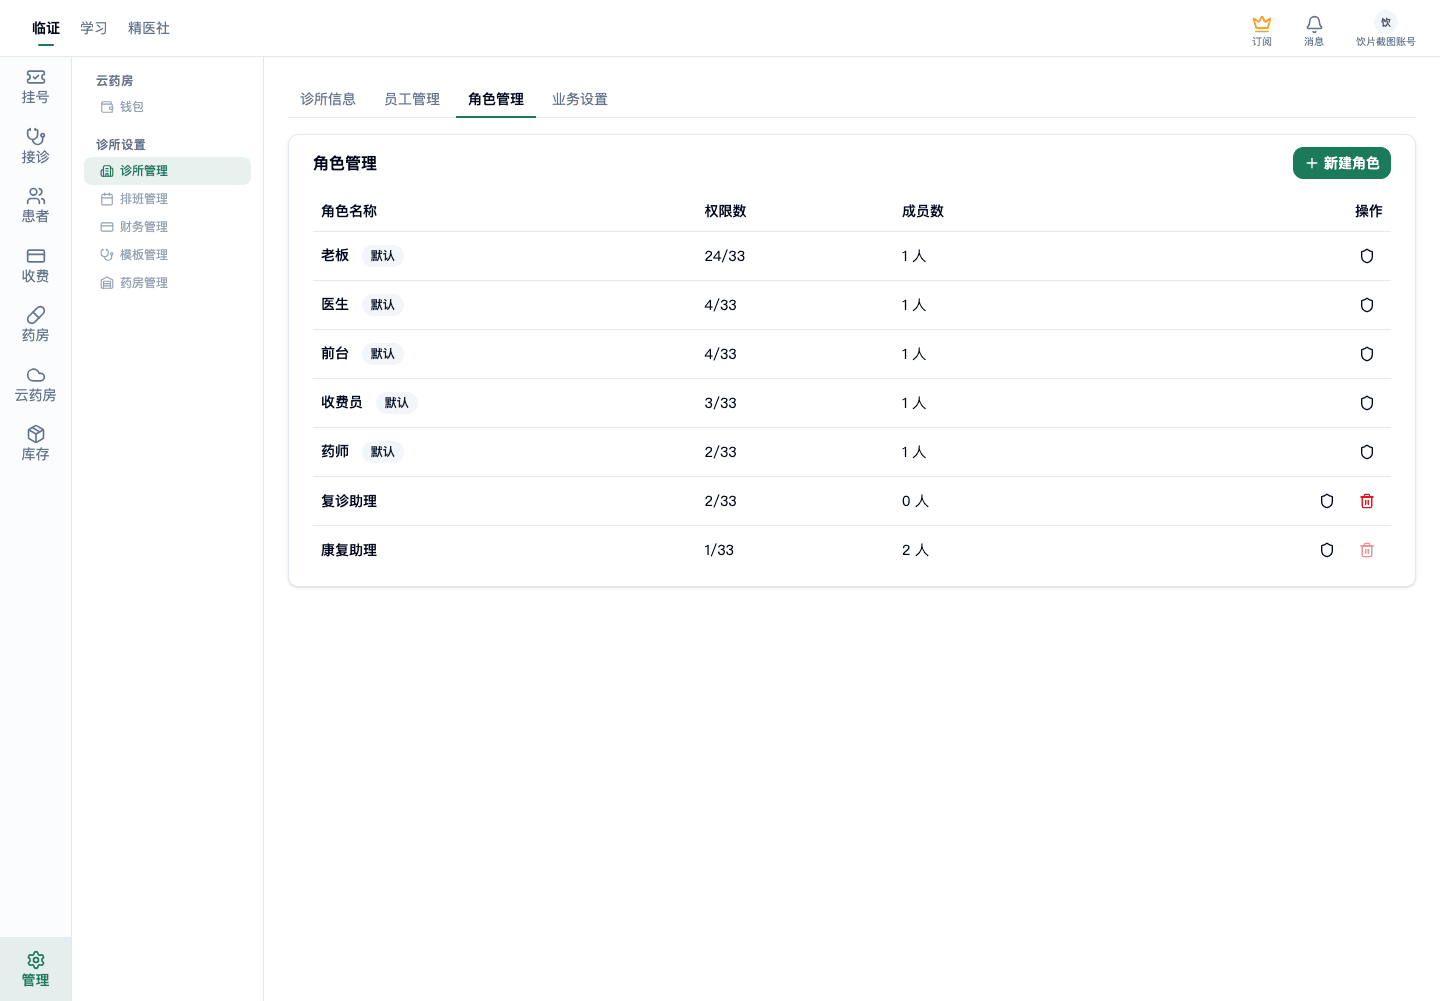
Task: Edit permissions shield for 复诊助理 role
Action: pos(1327,501)
